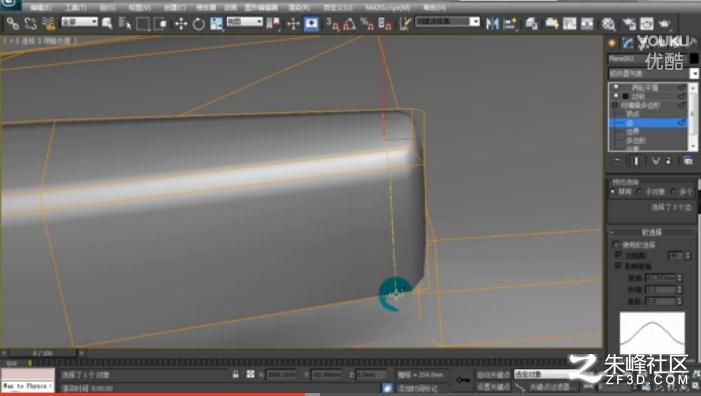701x396 pixels.
Task: Open the MAXScript menu
Action: 388,8
